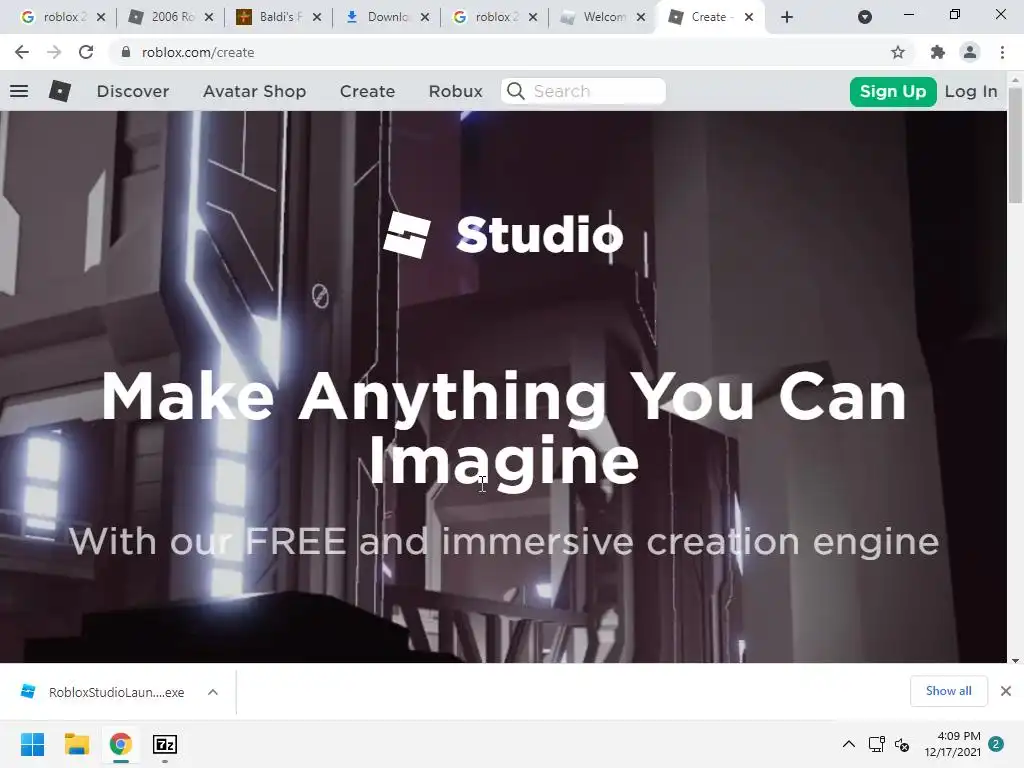Click the magnifier icon in Roblox search
Viewport: 1024px width, 768px height.
[x=516, y=91]
